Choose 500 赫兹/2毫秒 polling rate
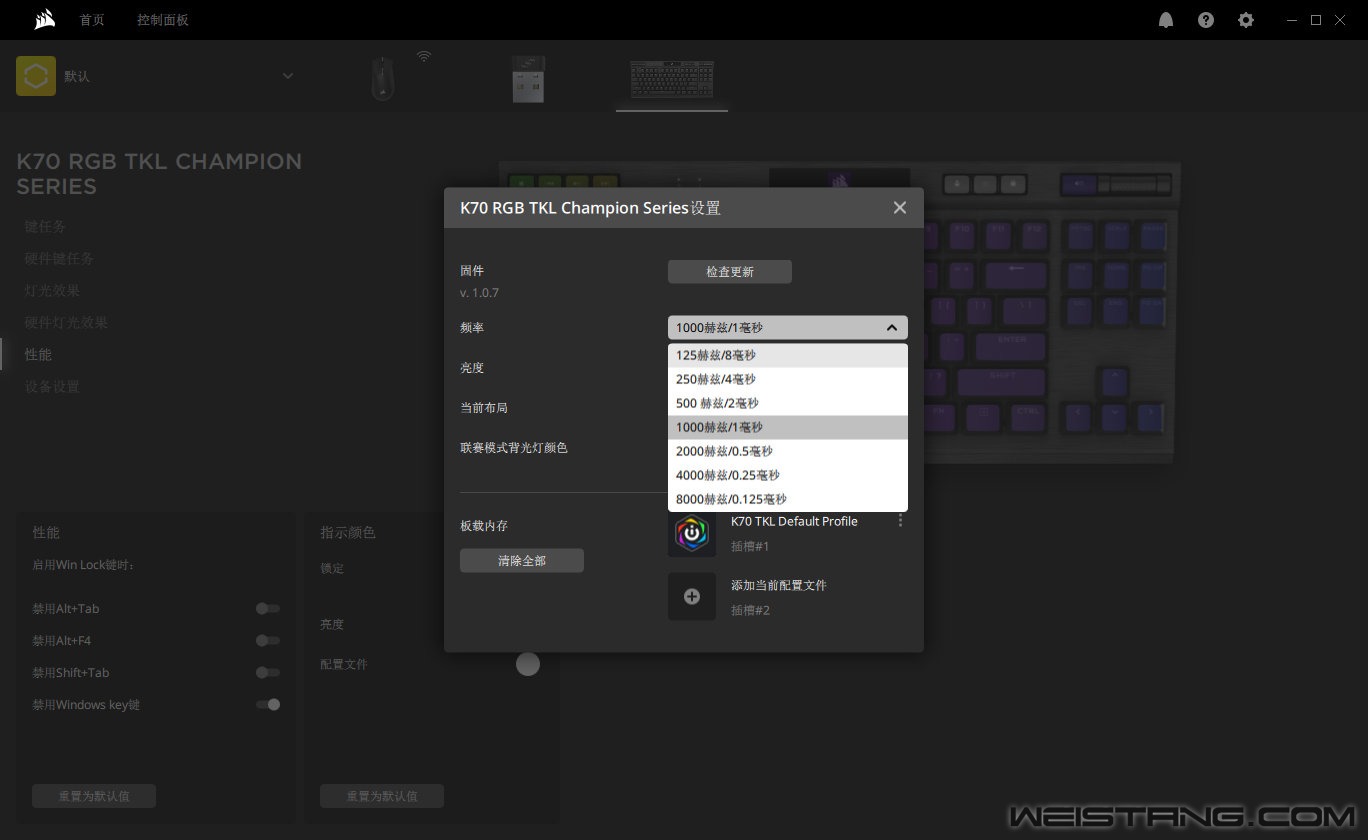 788,404
